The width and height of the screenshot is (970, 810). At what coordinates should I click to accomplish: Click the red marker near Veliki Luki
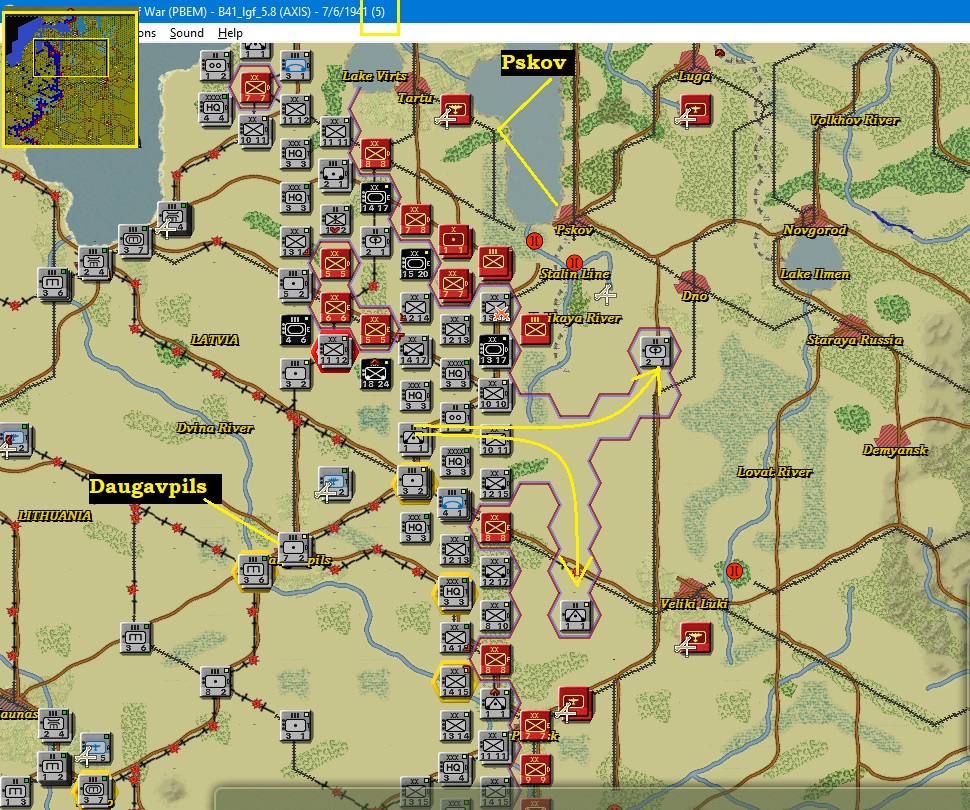(x=735, y=571)
